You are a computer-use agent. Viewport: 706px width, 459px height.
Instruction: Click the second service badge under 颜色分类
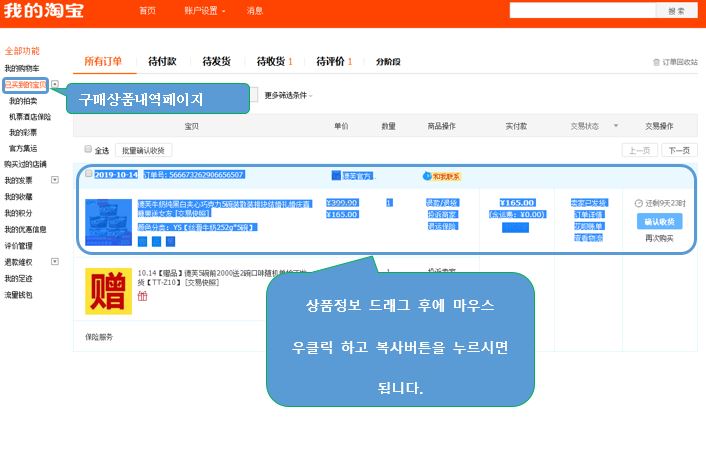tap(156, 242)
